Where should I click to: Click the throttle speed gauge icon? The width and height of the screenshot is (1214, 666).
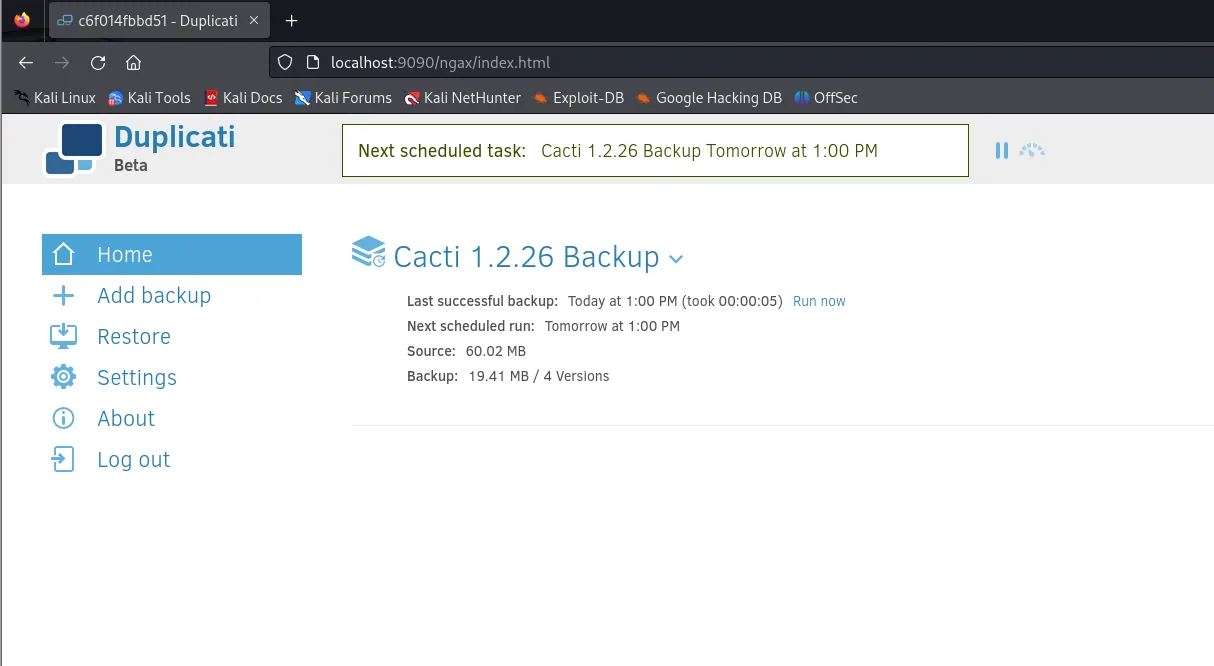(x=1031, y=151)
